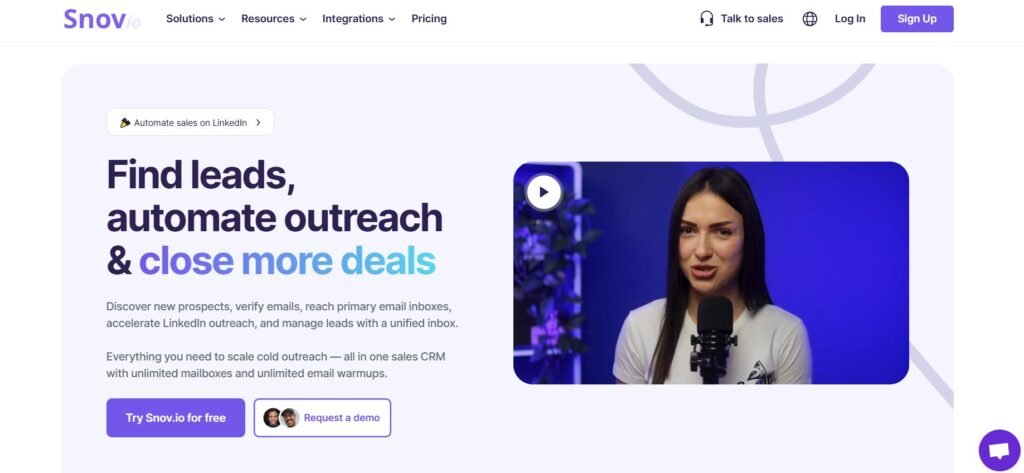Image resolution: width=1024 pixels, height=473 pixels.
Task: Open the language globe icon
Action: click(x=810, y=19)
